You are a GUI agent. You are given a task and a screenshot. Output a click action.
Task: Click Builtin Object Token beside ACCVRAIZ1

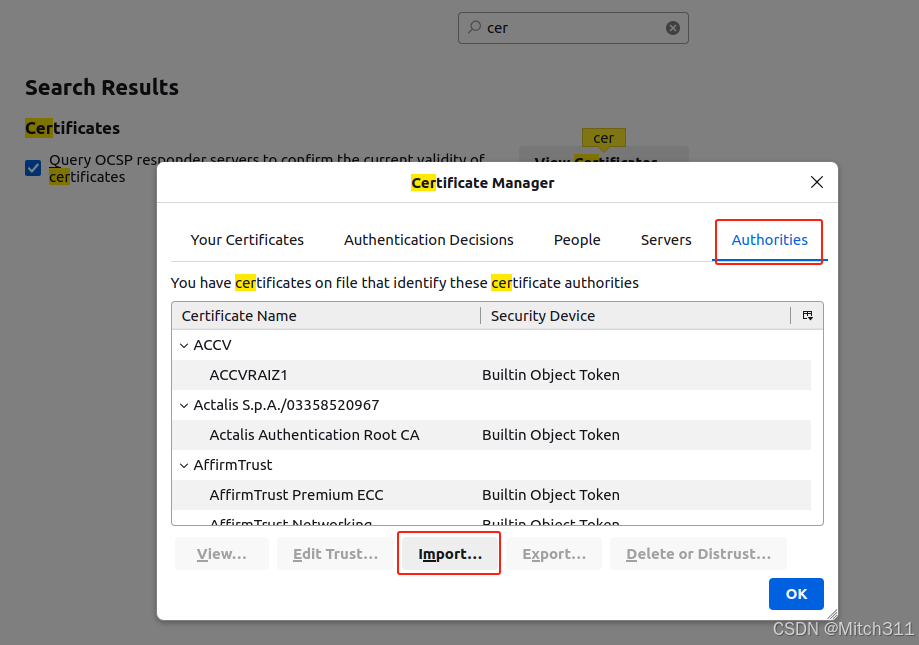tap(550, 375)
